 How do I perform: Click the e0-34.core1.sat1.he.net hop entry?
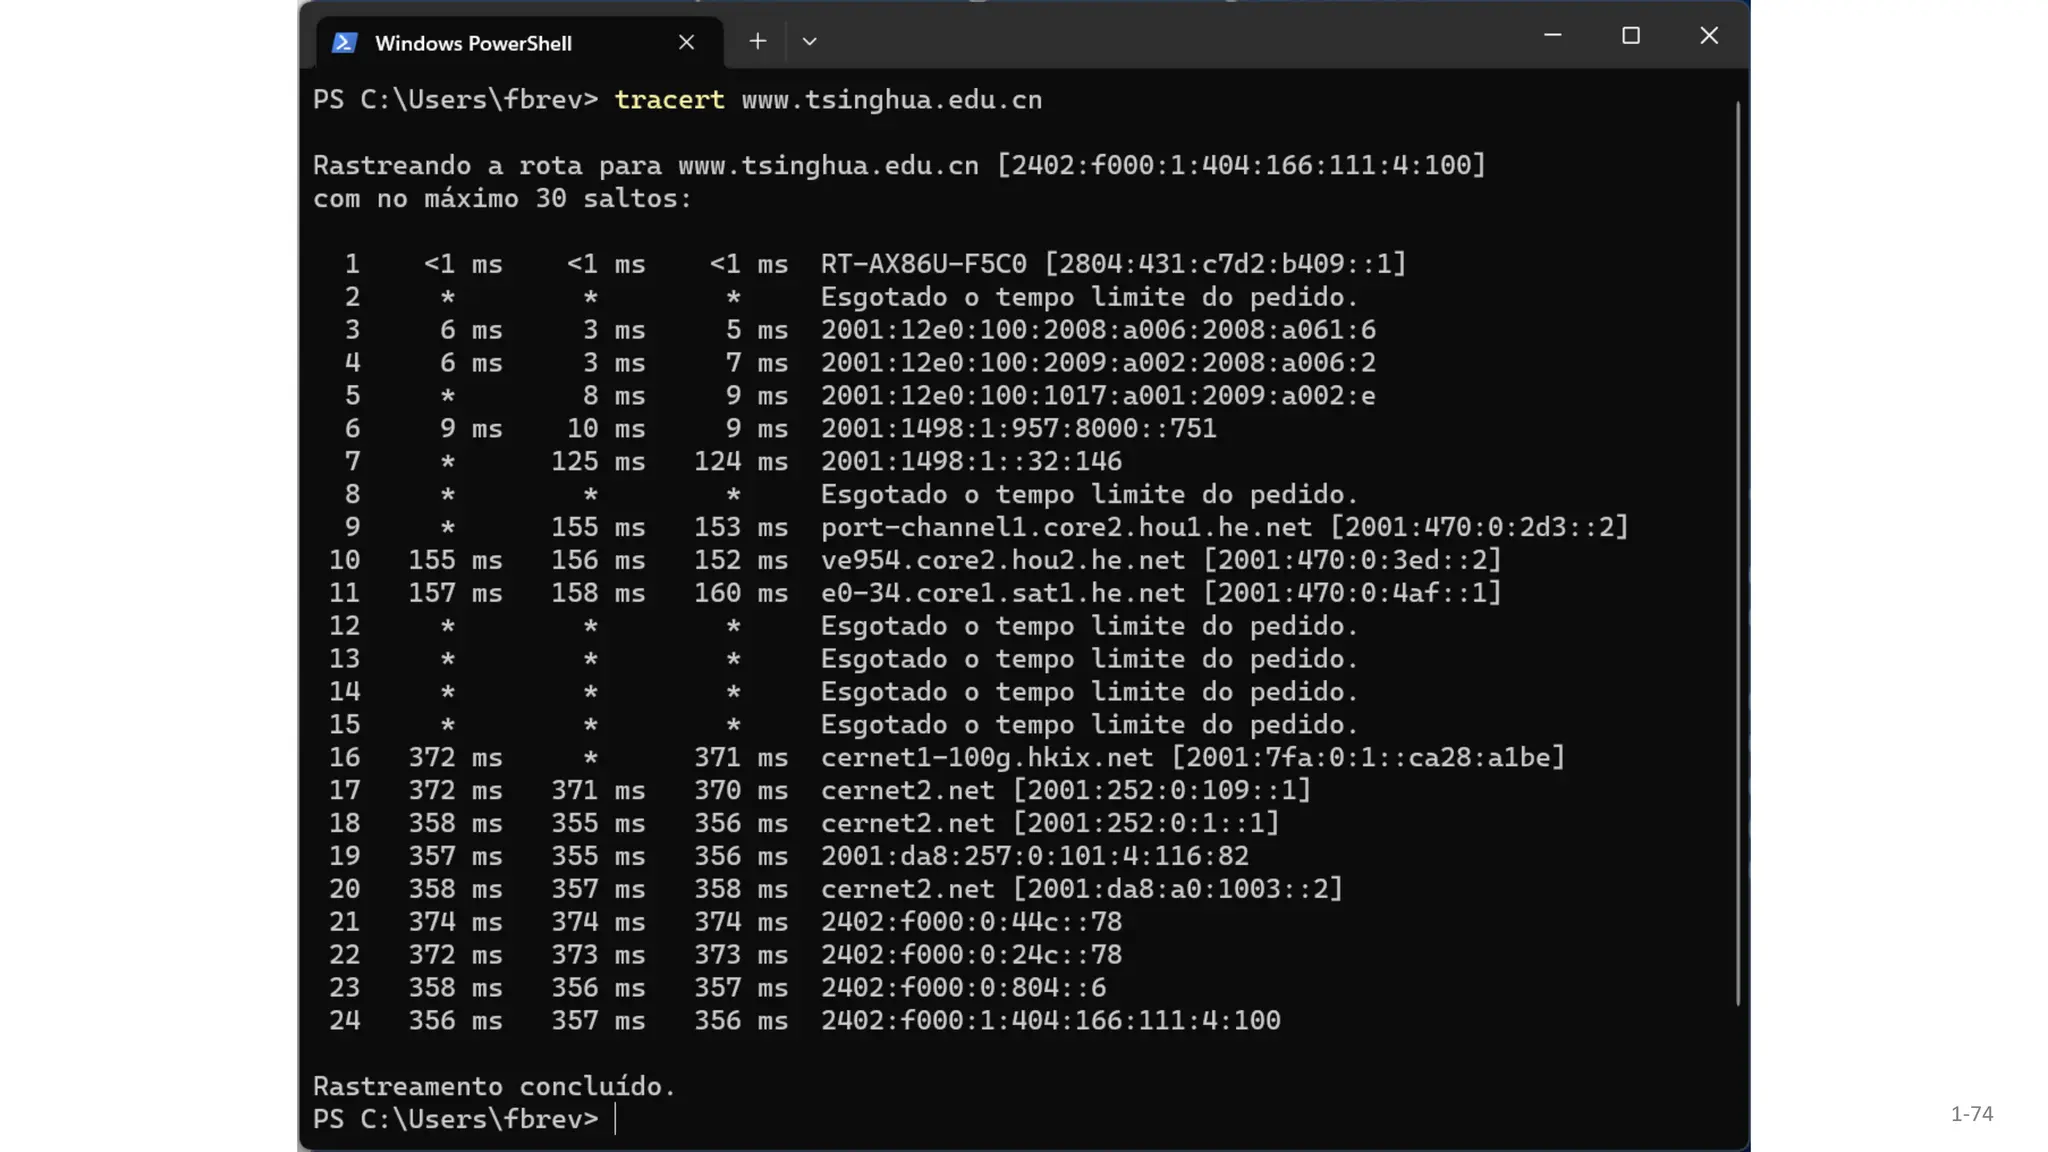pyautogui.click(x=1002, y=593)
